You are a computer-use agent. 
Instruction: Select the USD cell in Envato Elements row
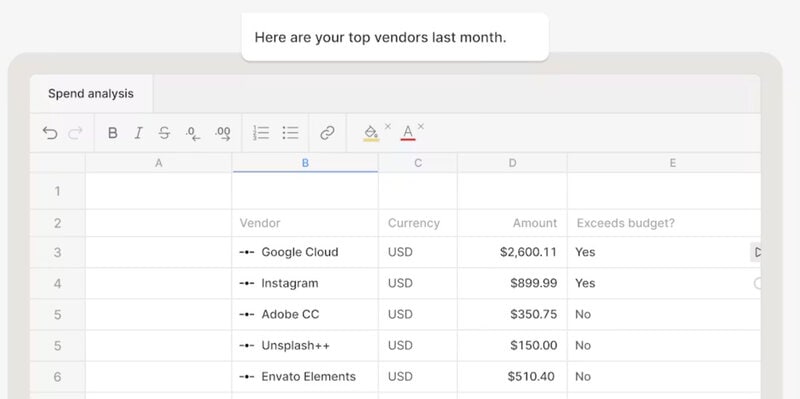(x=418, y=377)
